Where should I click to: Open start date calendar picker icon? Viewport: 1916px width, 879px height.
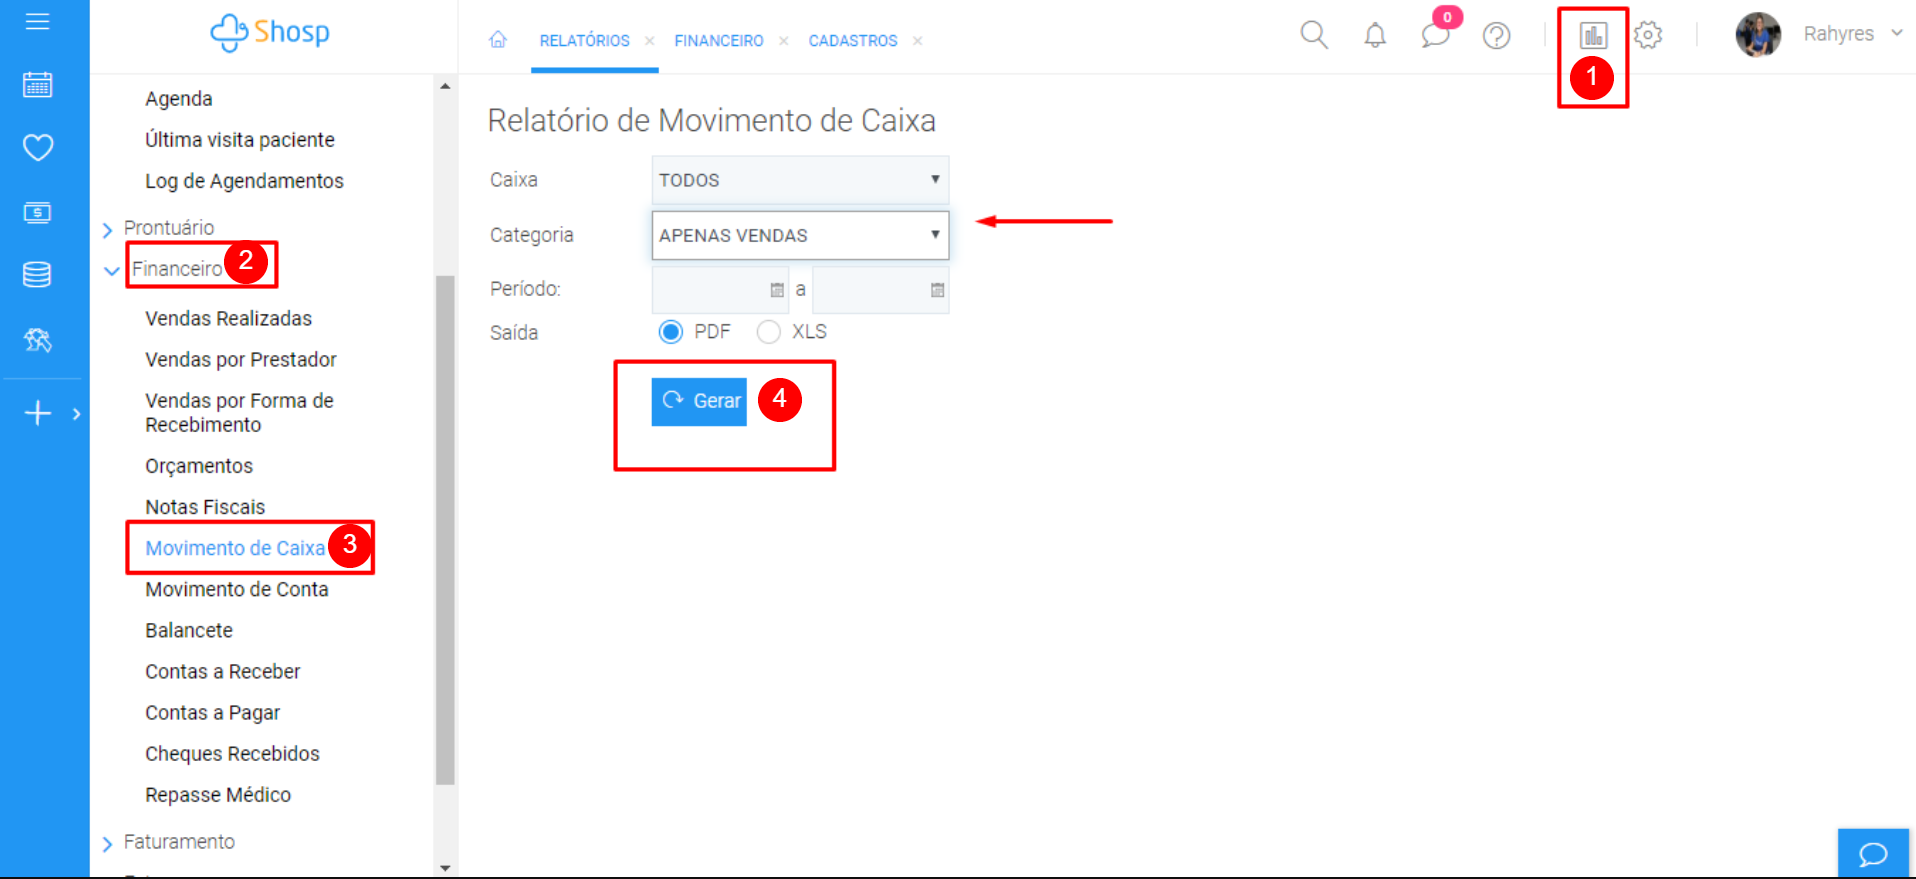click(x=777, y=290)
